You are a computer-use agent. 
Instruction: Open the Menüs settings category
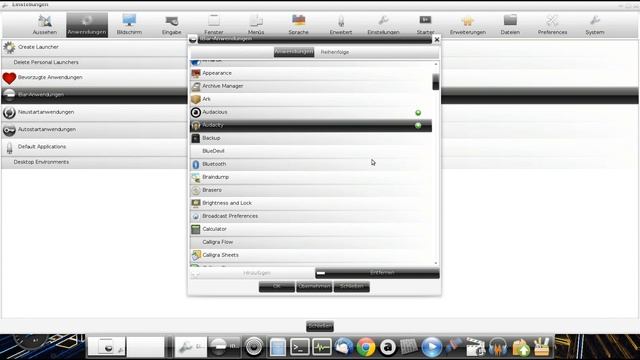(x=256, y=25)
